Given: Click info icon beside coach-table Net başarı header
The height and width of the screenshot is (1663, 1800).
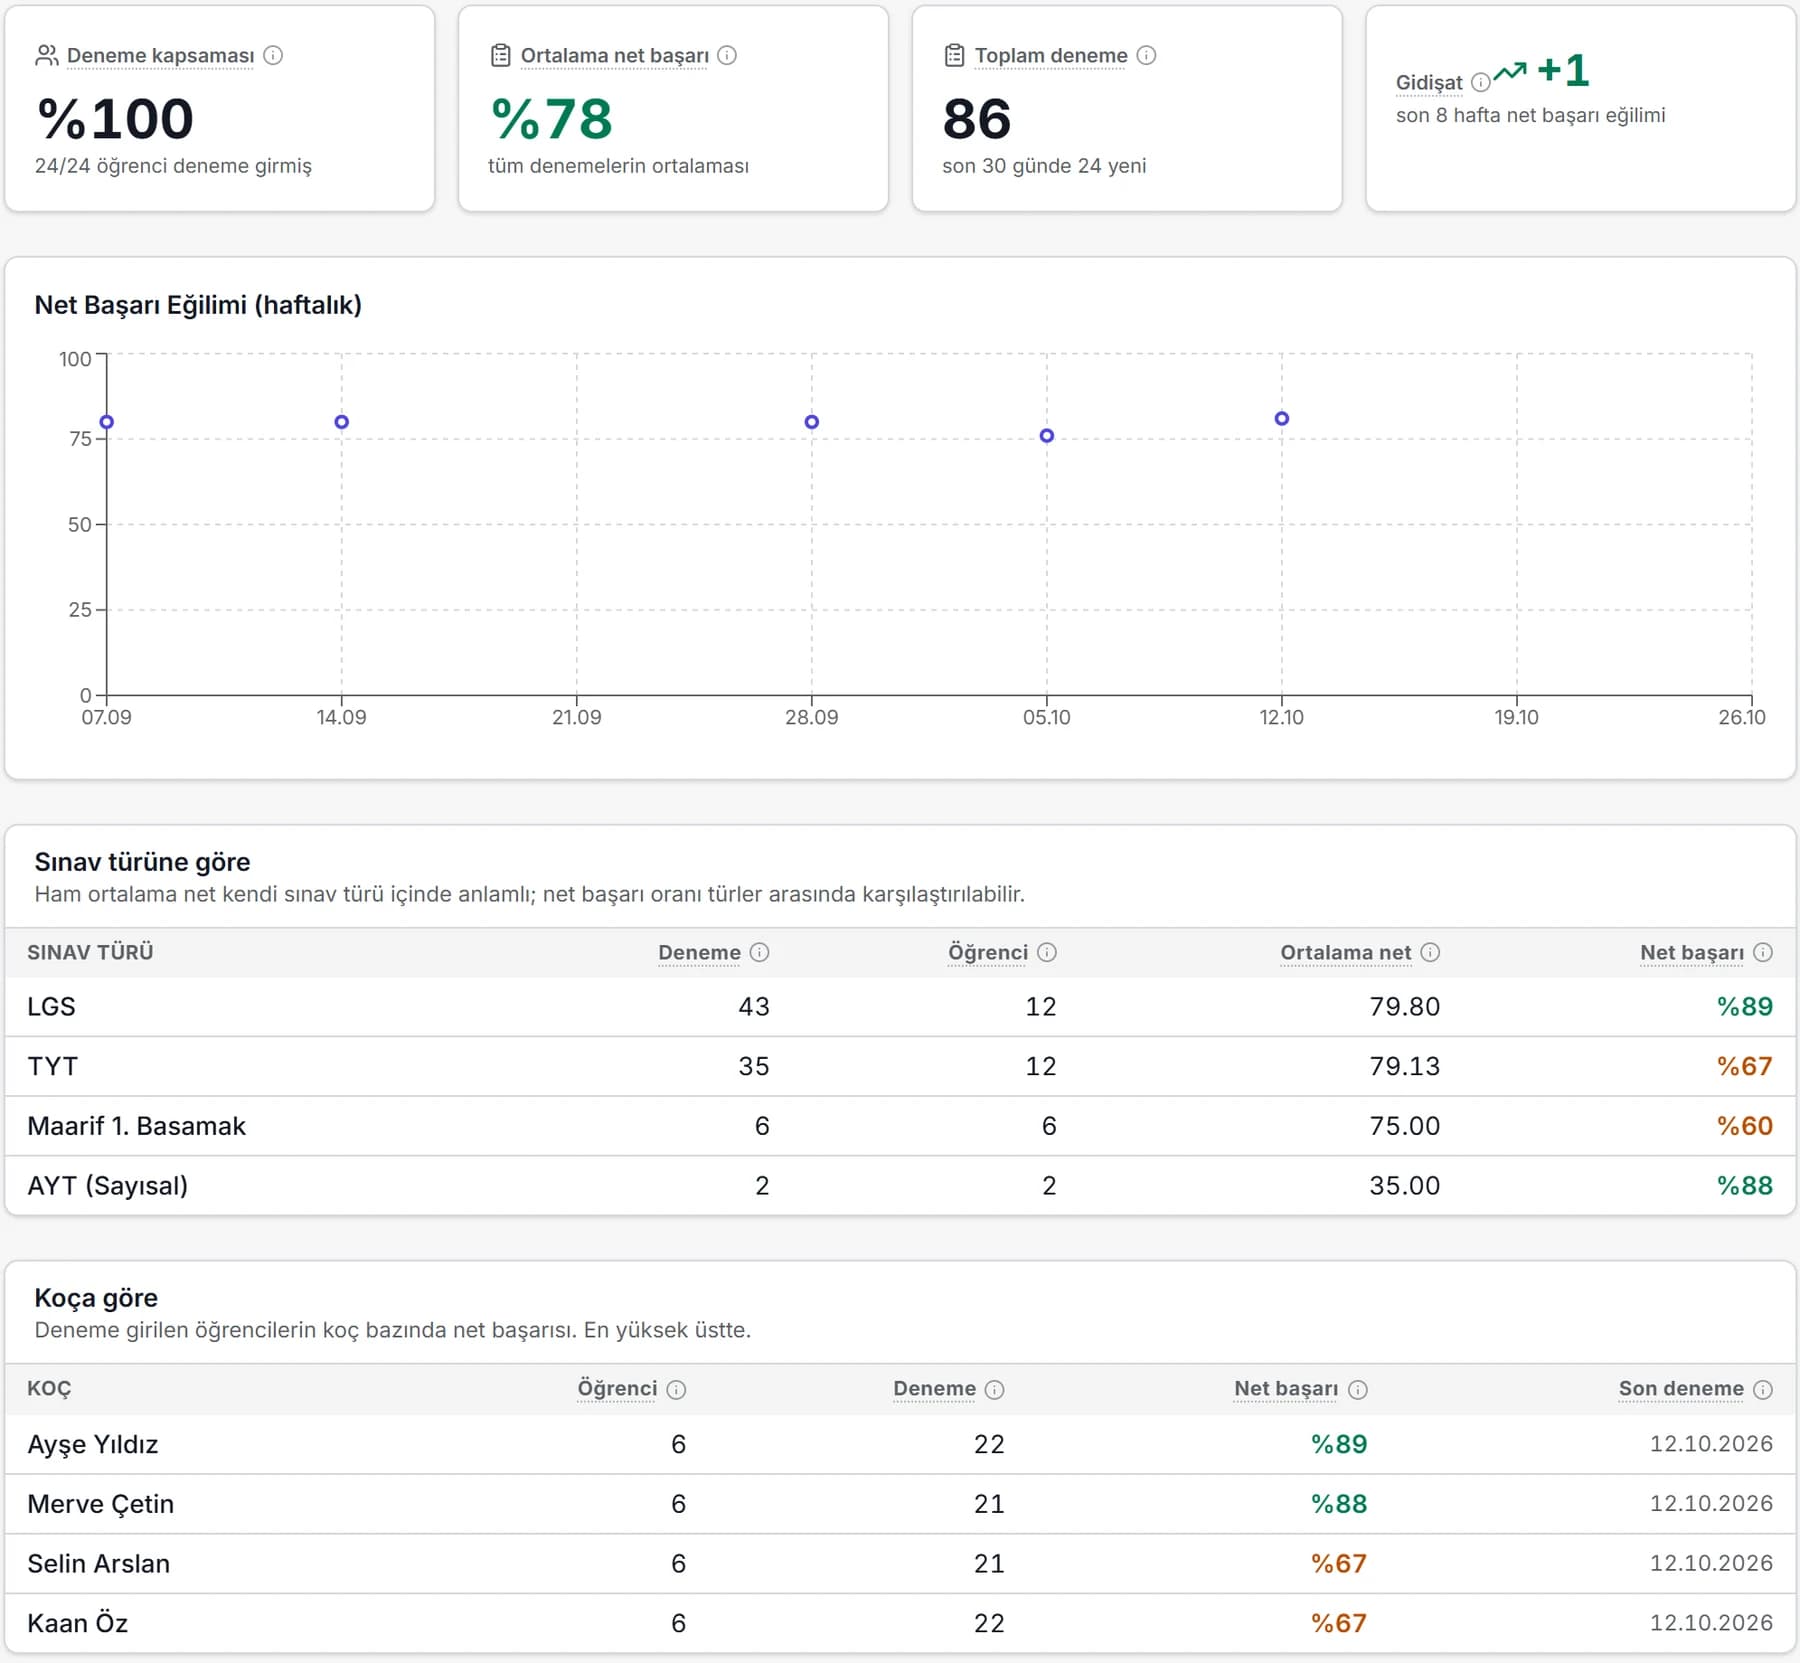Looking at the screenshot, I should tap(1357, 1389).
